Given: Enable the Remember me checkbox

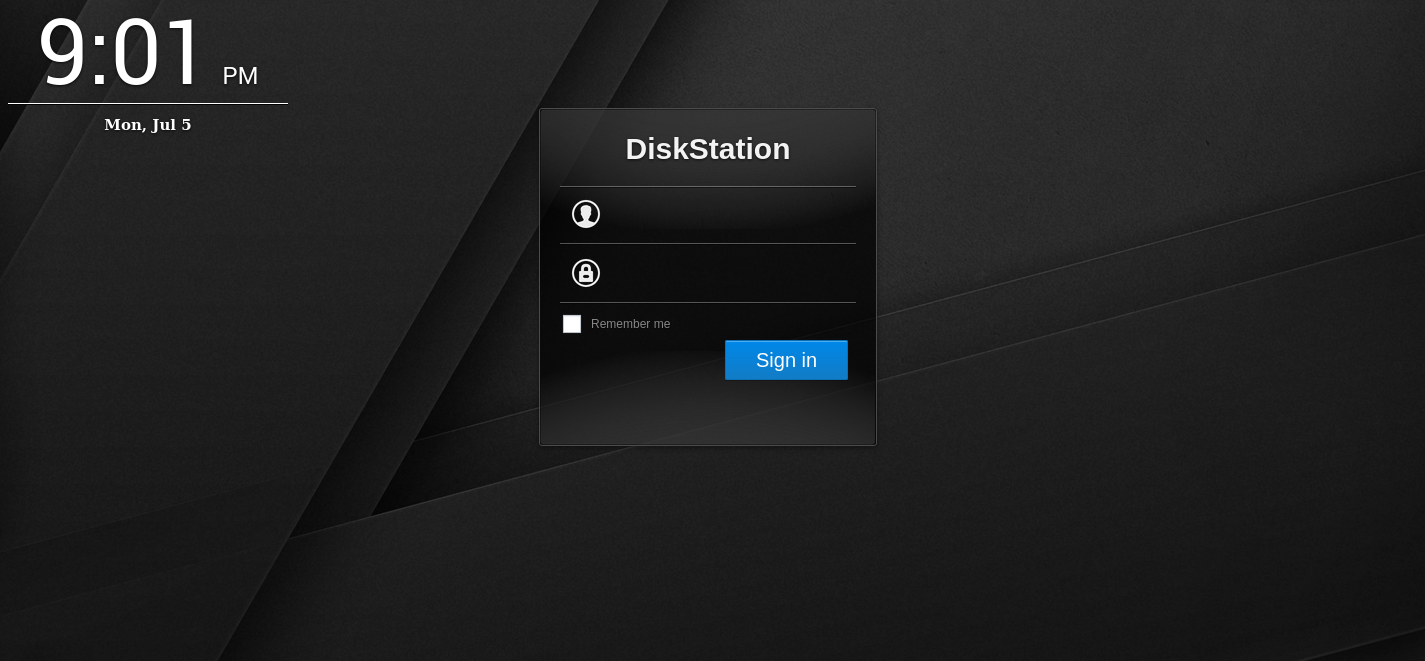Looking at the screenshot, I should [572, 324].
